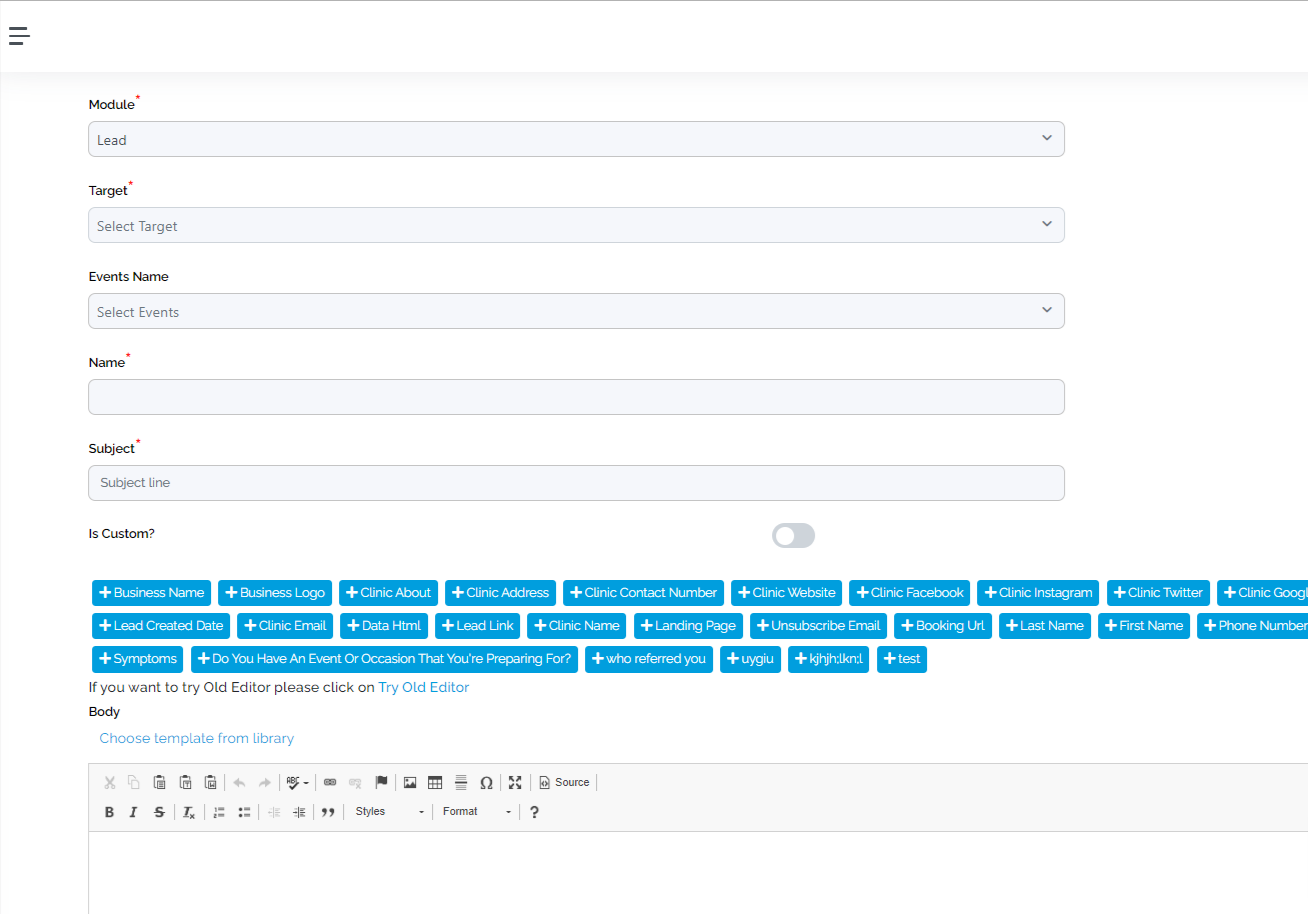Image resolution: width=1308 pixels, height=914 pixels.
Task: Open the Module dropdown showing Lead
Action: tap(576, 139)
